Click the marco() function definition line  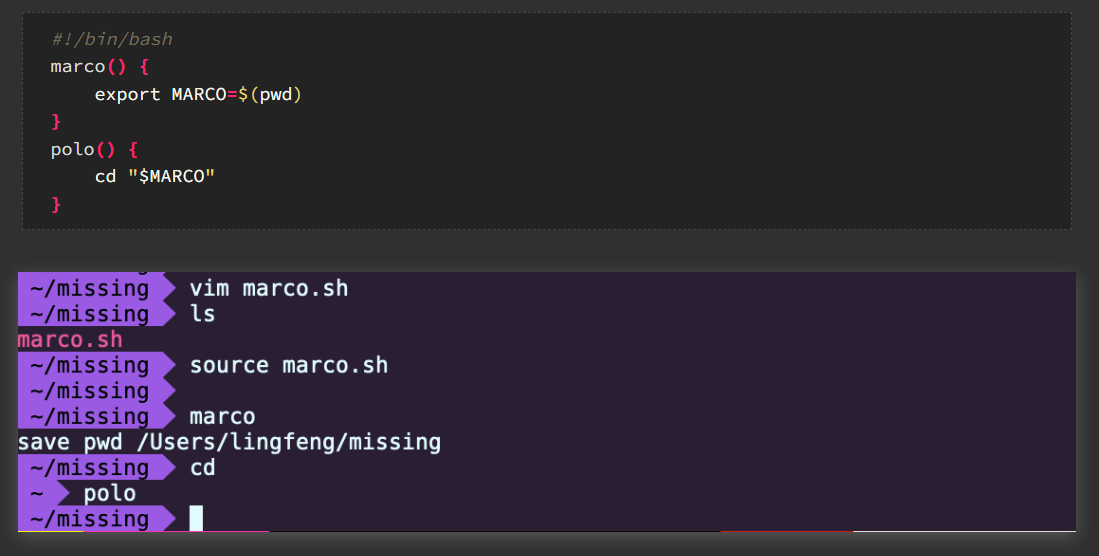click(99, 67)
